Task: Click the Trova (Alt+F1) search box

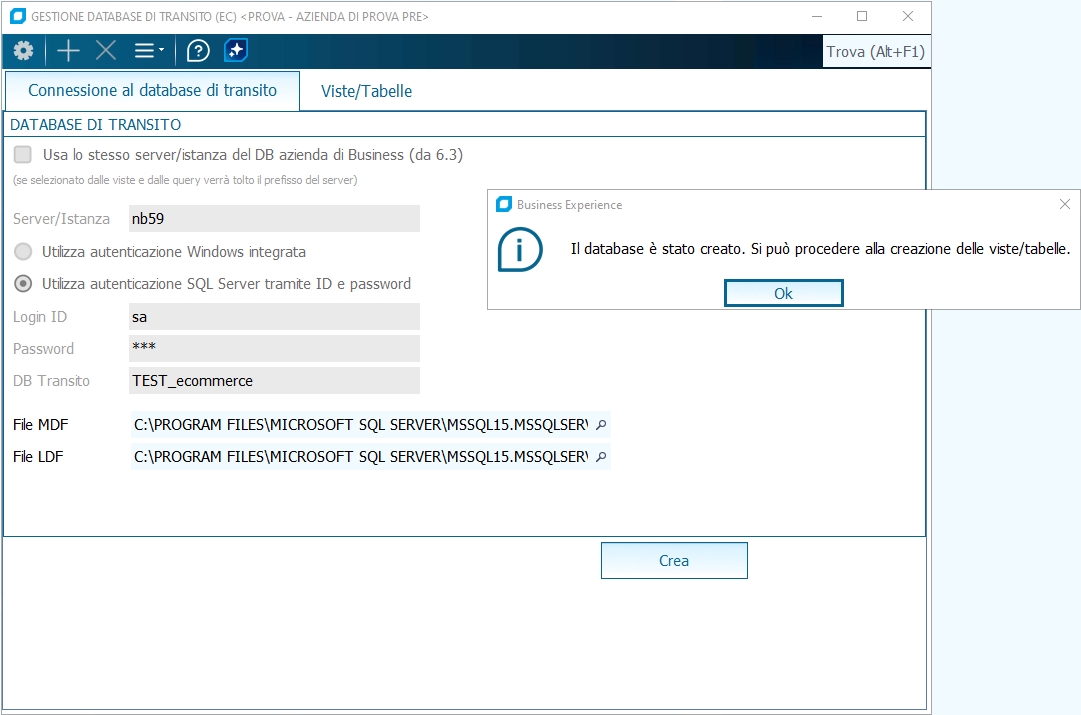Action: 876,52
